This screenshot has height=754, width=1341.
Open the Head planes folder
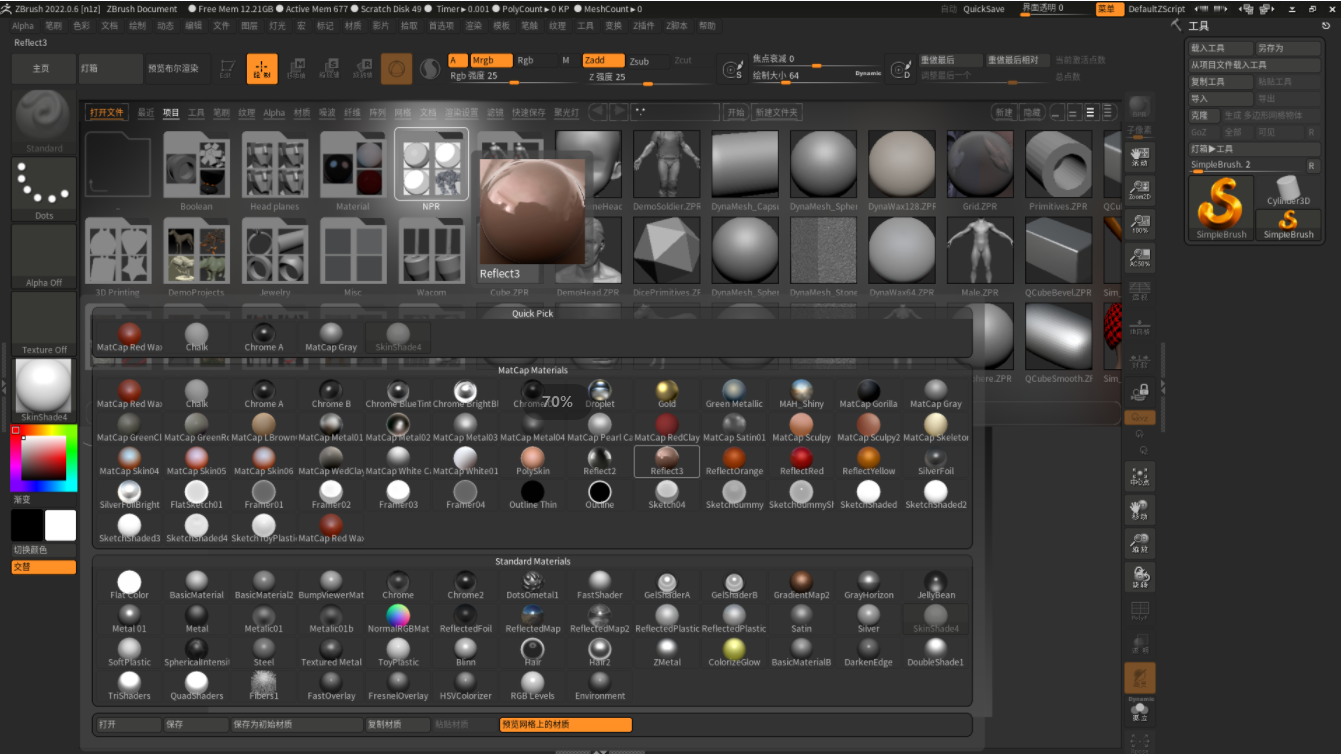[274, 170]
